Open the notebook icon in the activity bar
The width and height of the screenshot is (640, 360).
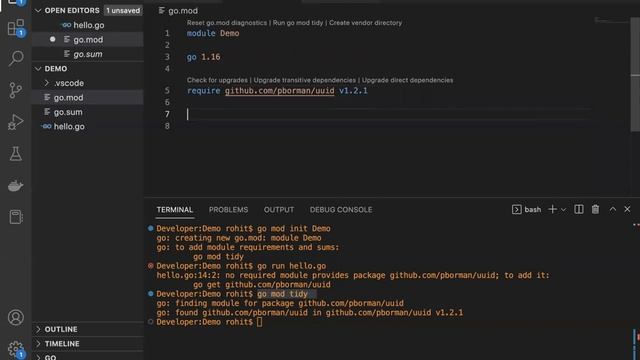16,217
